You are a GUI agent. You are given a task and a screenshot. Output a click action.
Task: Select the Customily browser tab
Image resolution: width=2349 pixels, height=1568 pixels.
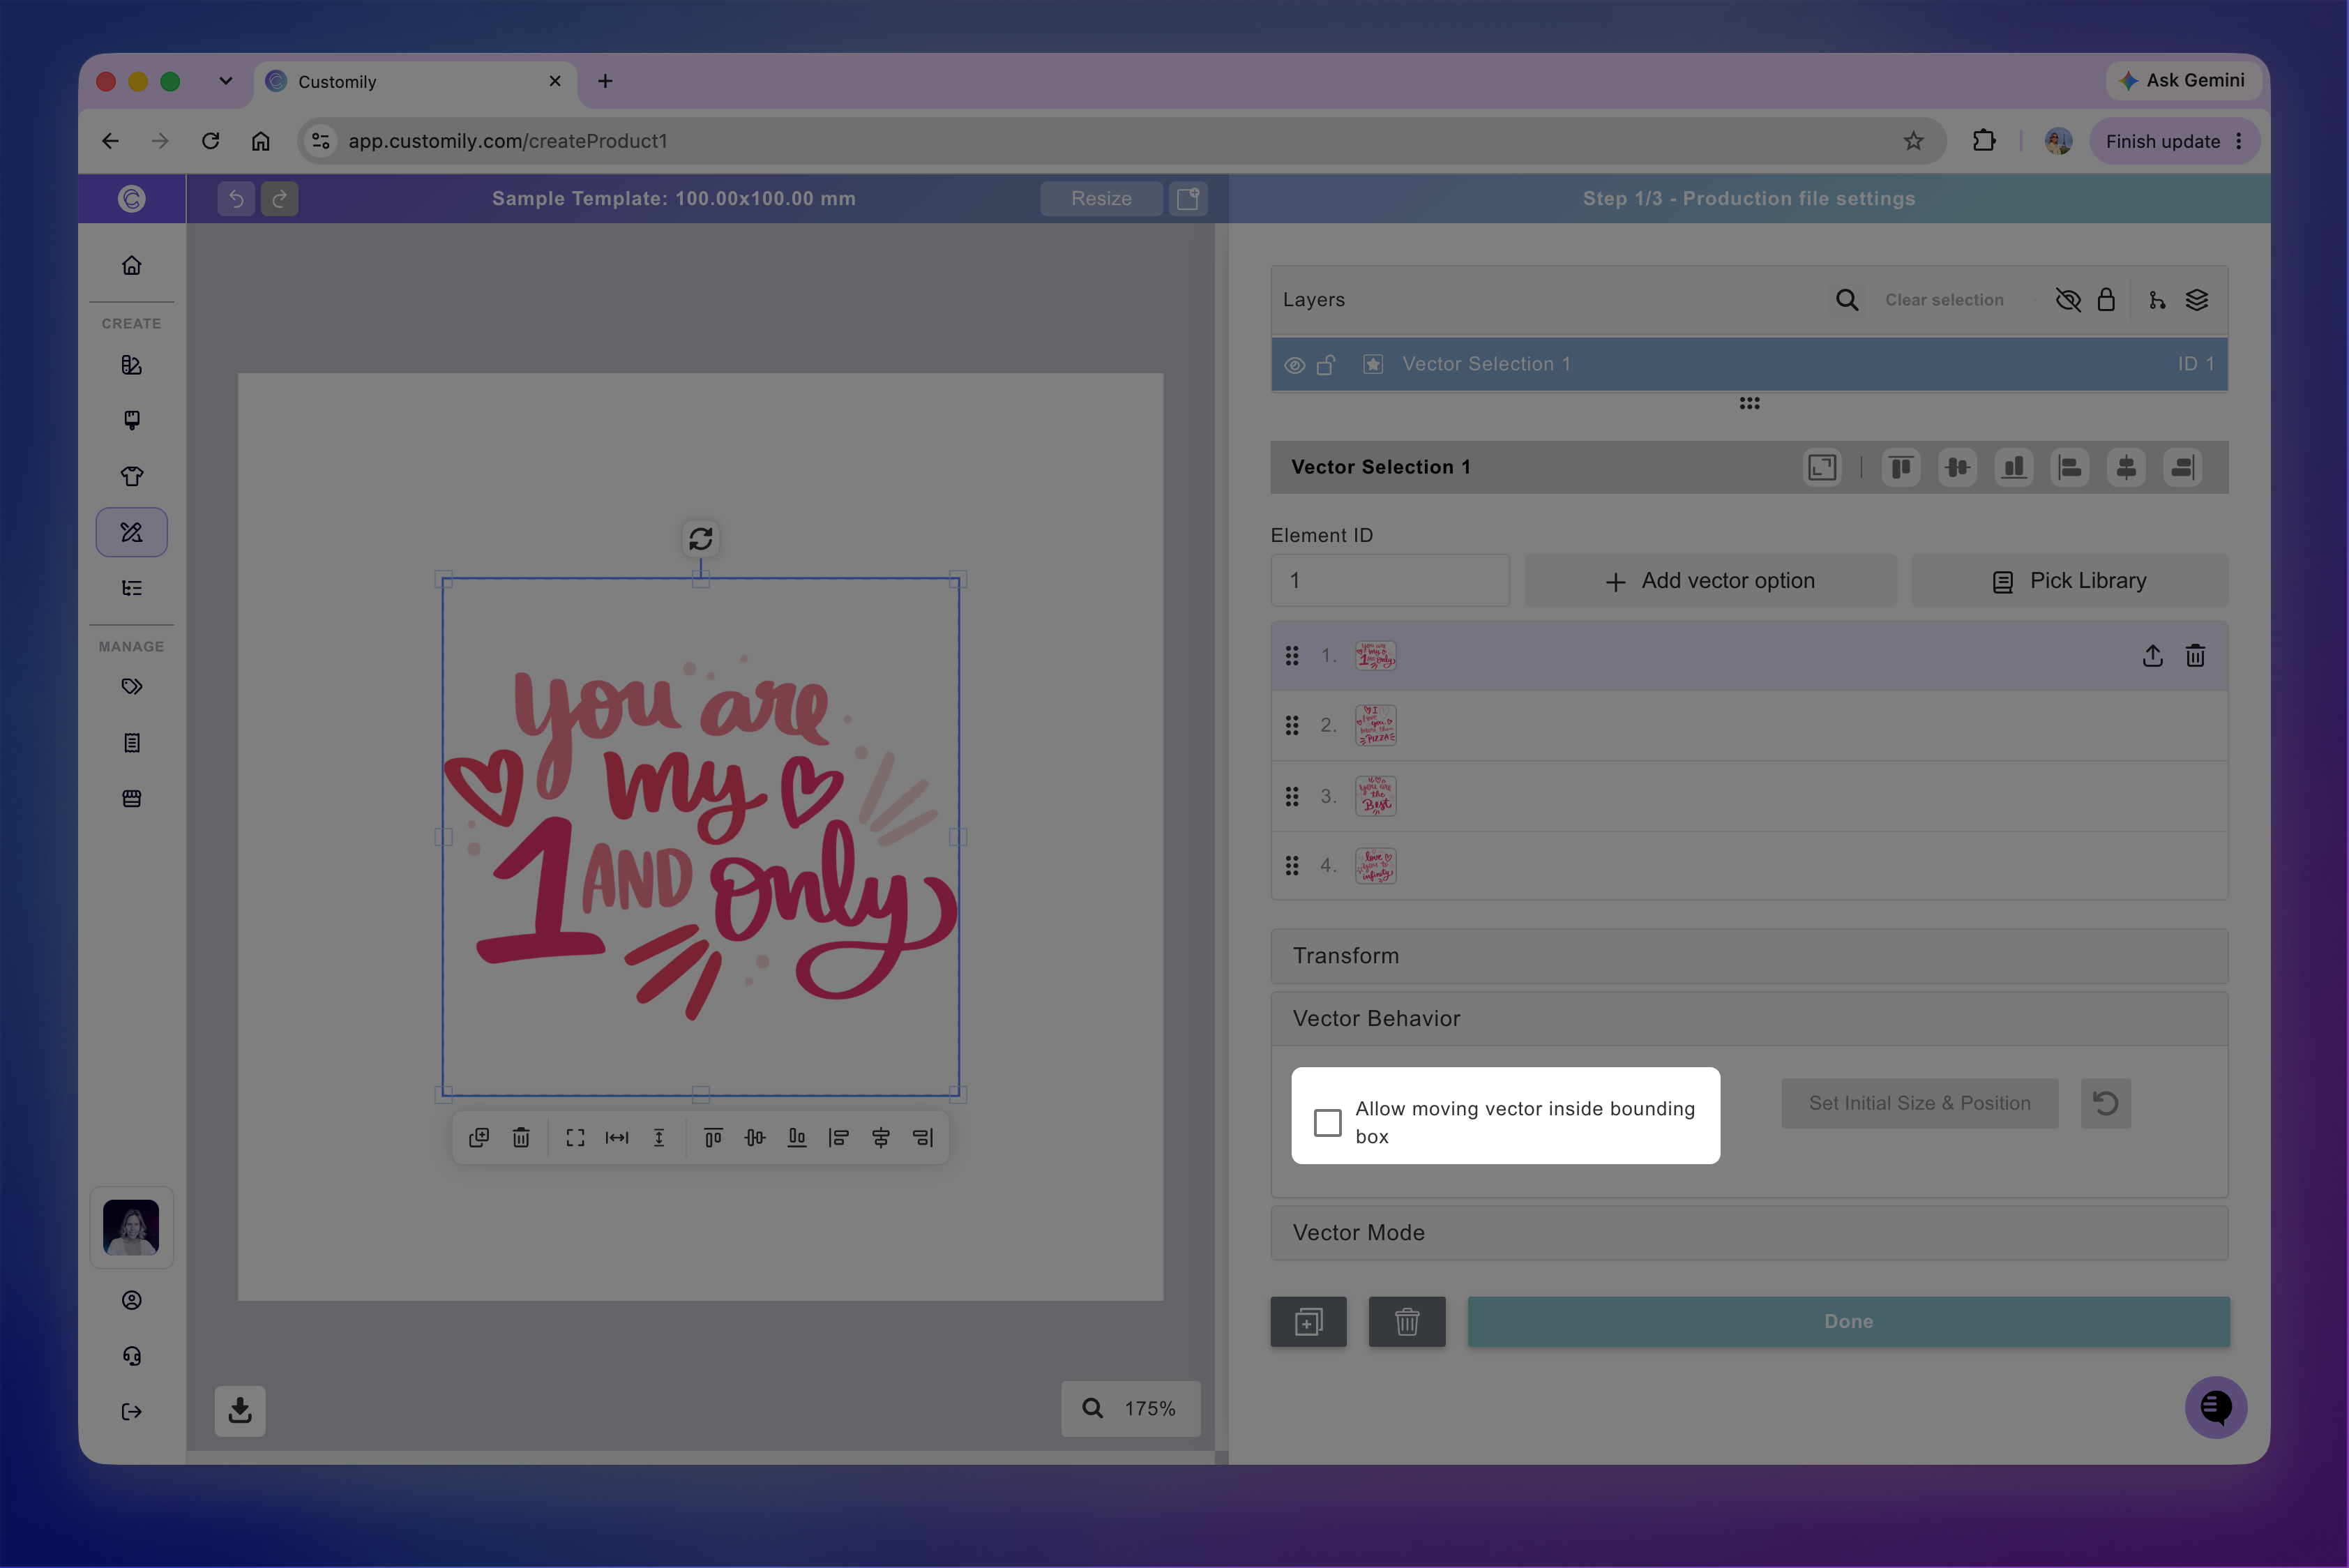[x=415, y=82]
